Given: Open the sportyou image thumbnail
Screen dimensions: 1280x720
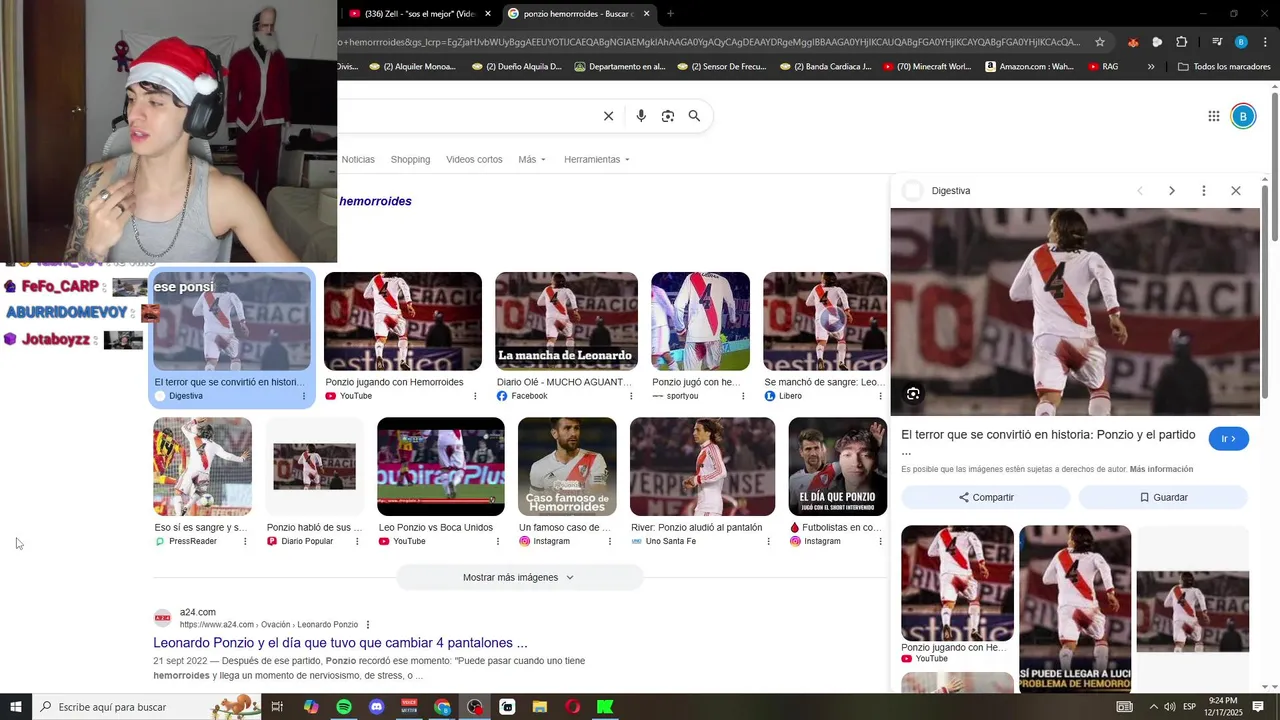Looking at the screenshot, I should point(700,321).
